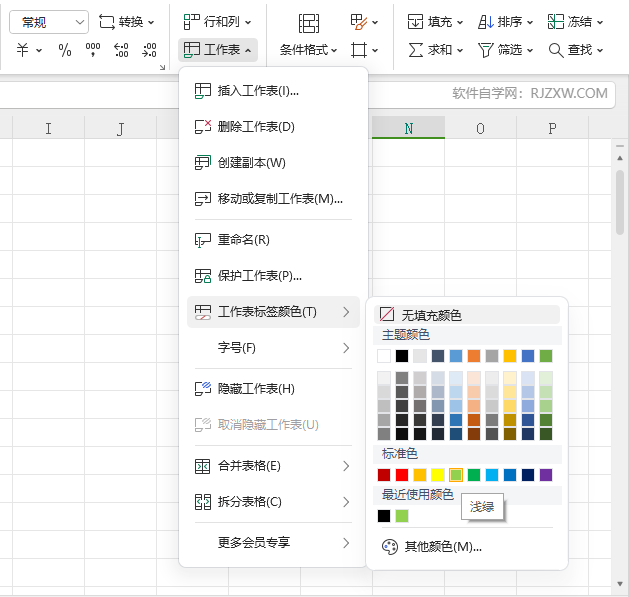Viewport: 629px width, 597px height.
Task: Click the 筛选 filter button
Action: (505, 50)
